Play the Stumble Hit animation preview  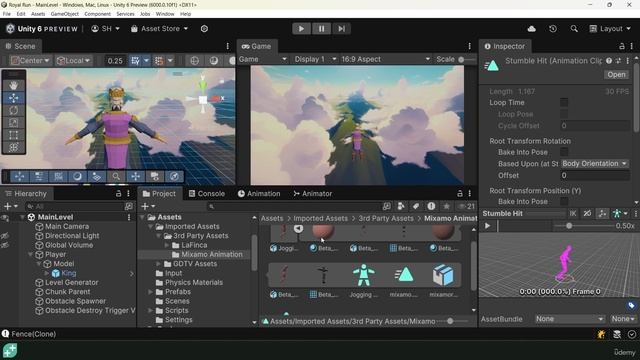[x=487, y=226]
